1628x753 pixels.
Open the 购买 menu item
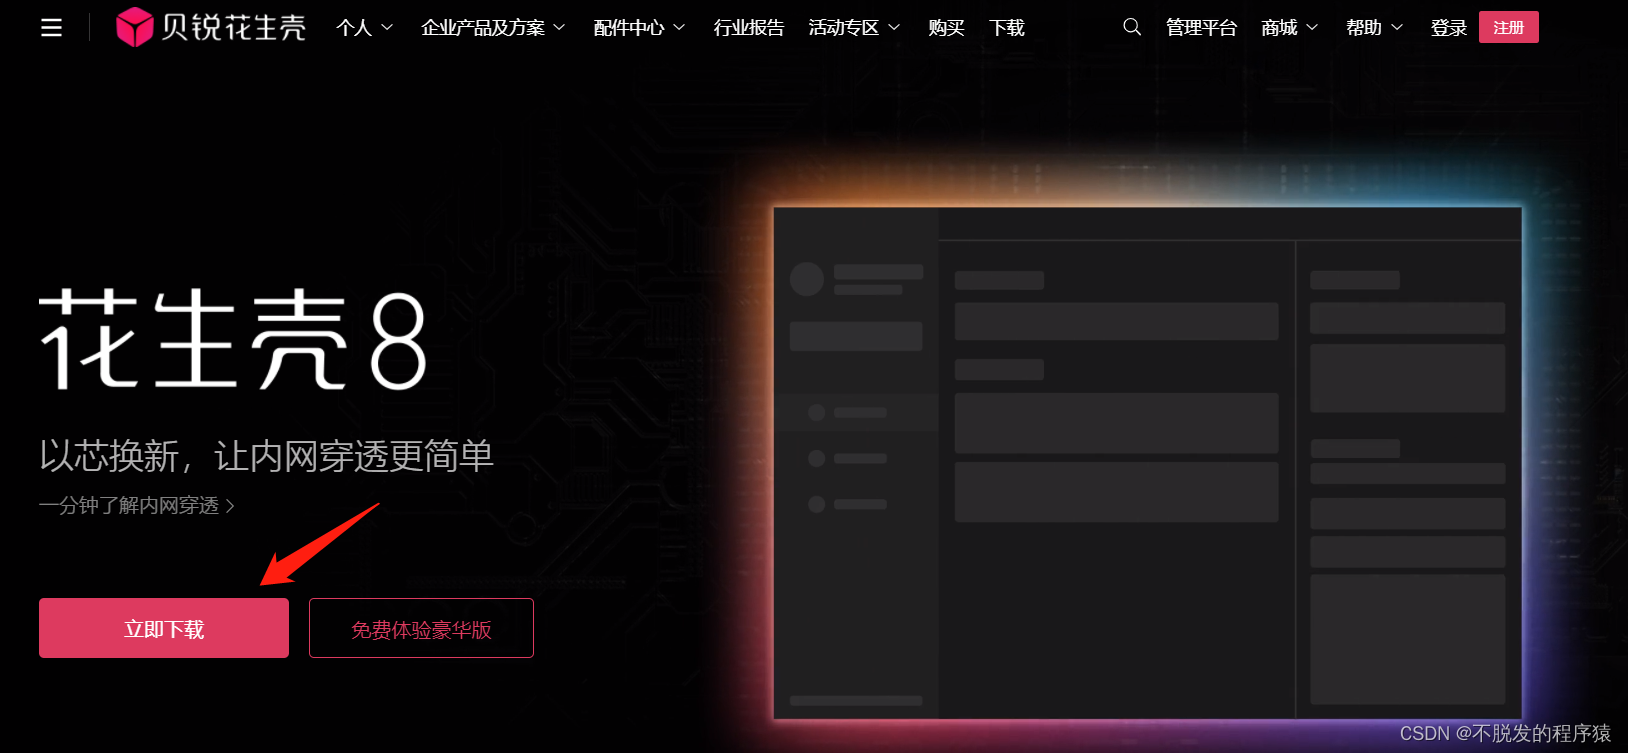pyautogui.click(x=946, y=28)
